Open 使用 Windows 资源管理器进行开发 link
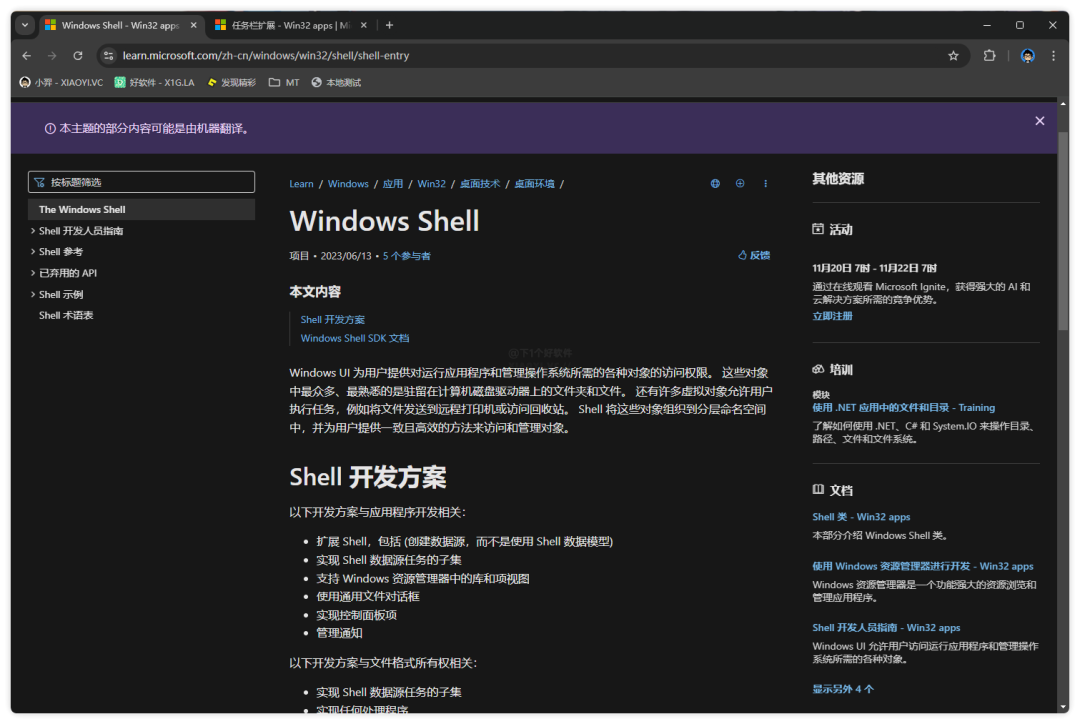 (x=922, y=566)
